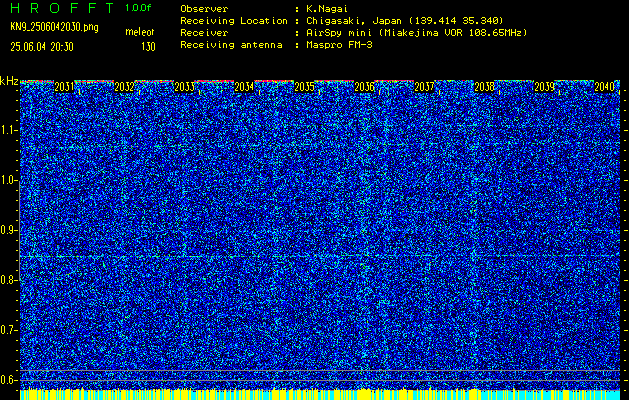Click the 2031 time marker
Viewport: 629px width, 400px height.
(64, 87)
